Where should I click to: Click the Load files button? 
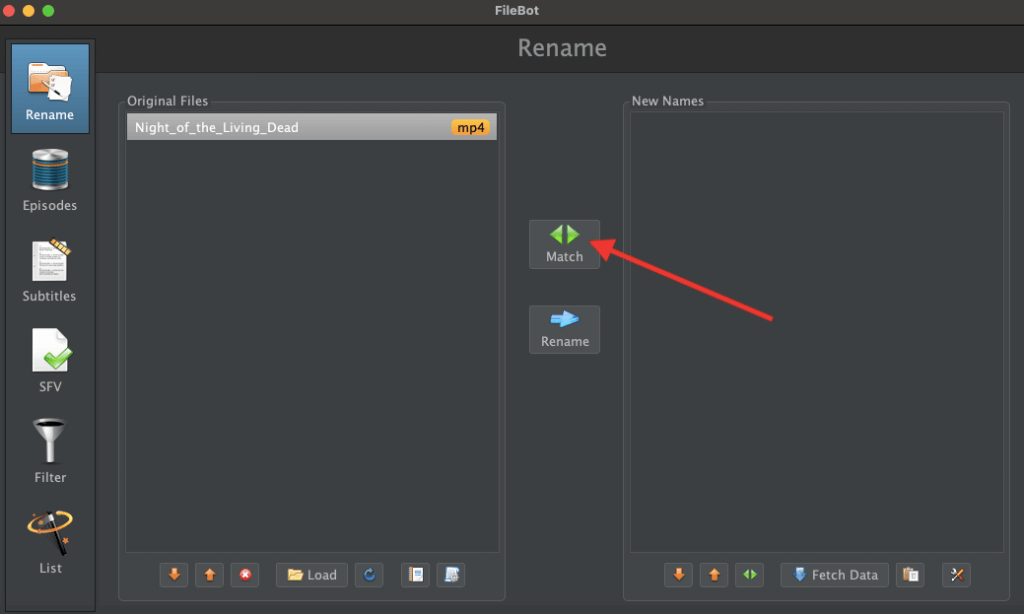[312, 575]
